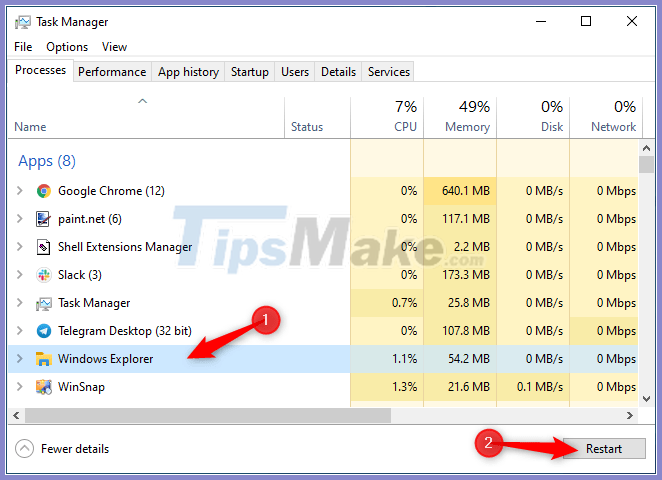Switch to the Users tab
Screen dimensions: 662x480
point(295,72)
